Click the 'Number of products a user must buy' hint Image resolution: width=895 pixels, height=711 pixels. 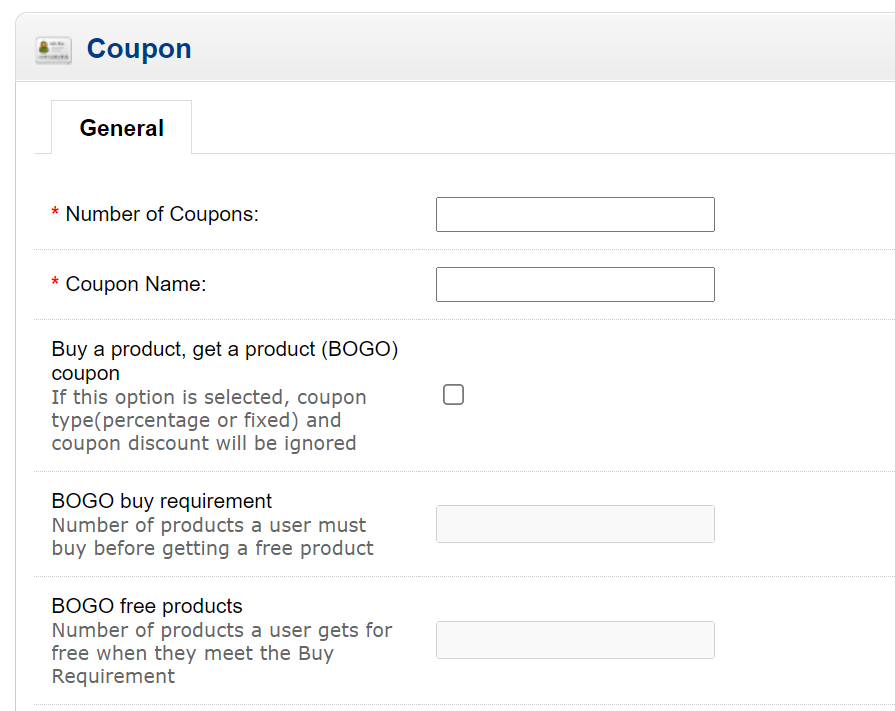(x=212, y=536)
